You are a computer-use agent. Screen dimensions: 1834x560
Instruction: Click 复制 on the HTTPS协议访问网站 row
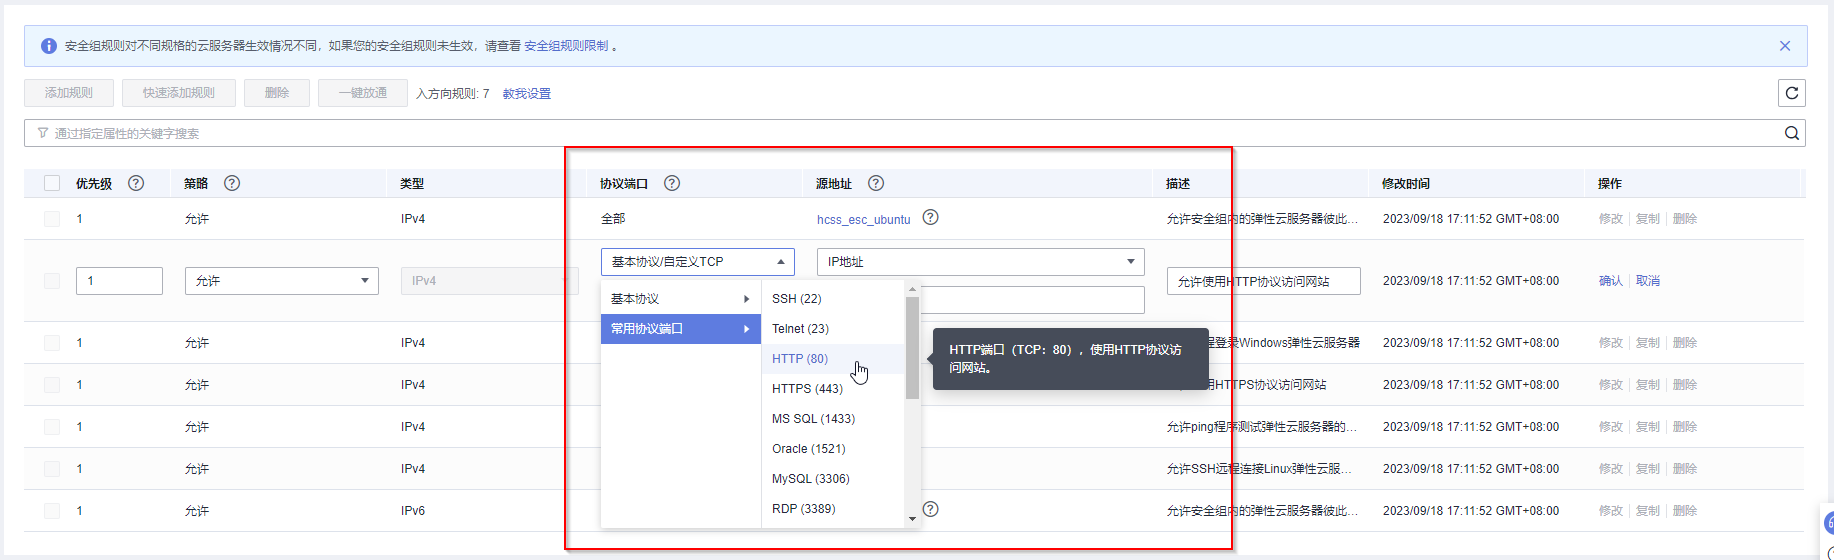point(1648,385)
